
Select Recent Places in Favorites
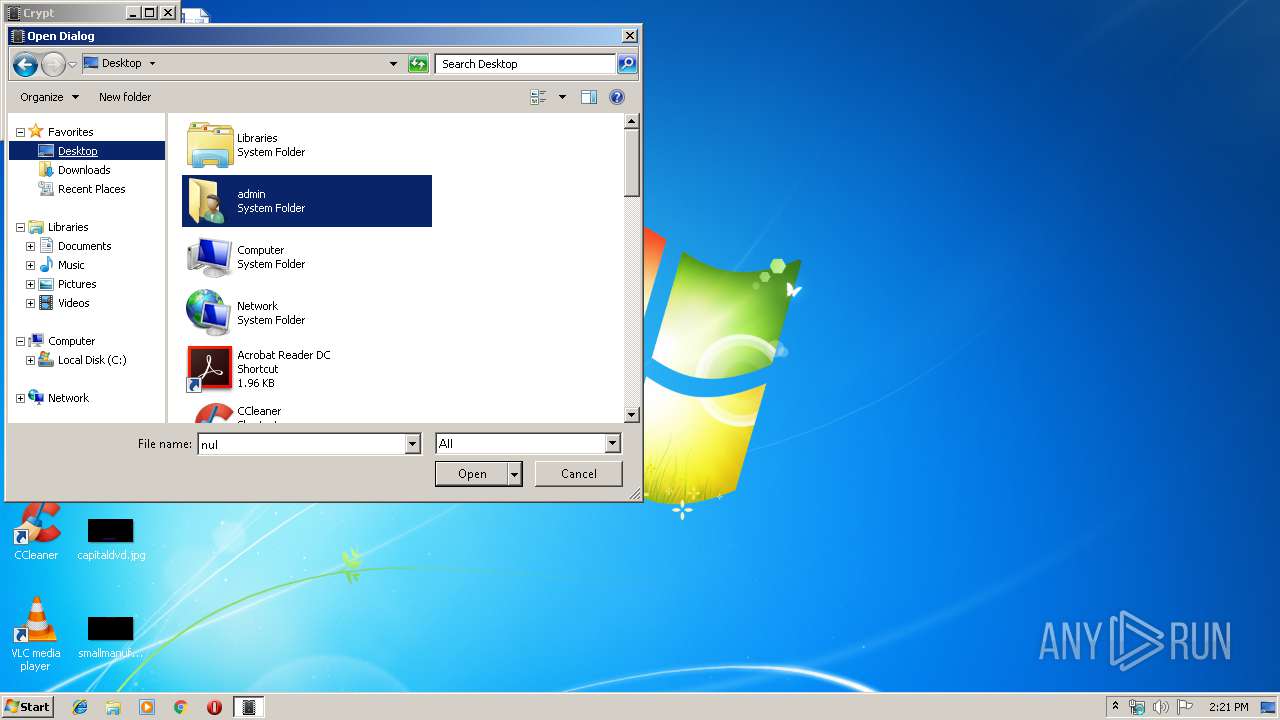[91, 189]
